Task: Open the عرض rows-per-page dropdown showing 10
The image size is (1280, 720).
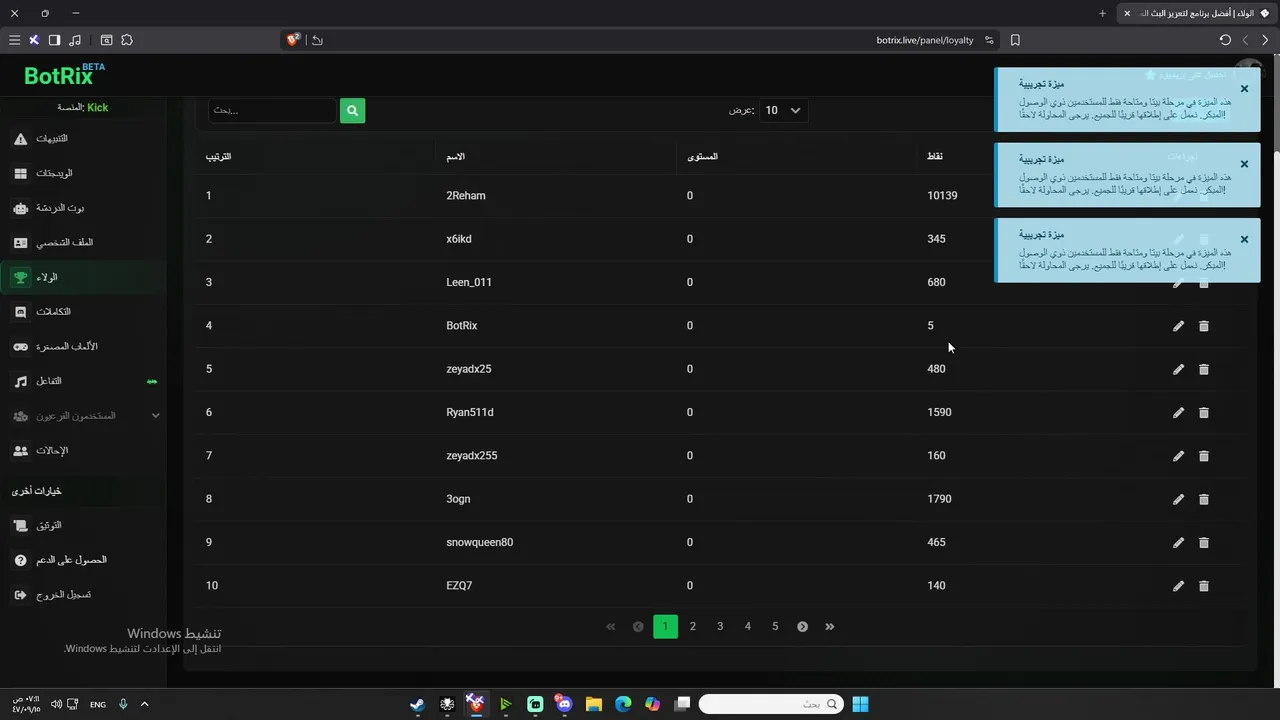Action: pyautogui.click(x=783, y=110)
